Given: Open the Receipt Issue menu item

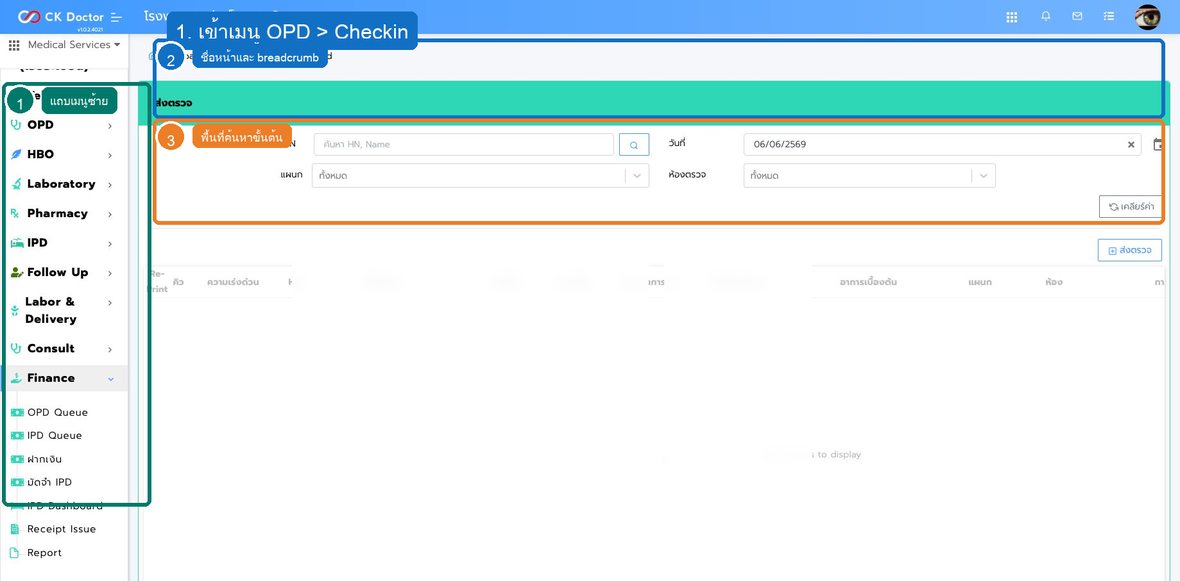Looking at the screenshot, I should (62, 529).
